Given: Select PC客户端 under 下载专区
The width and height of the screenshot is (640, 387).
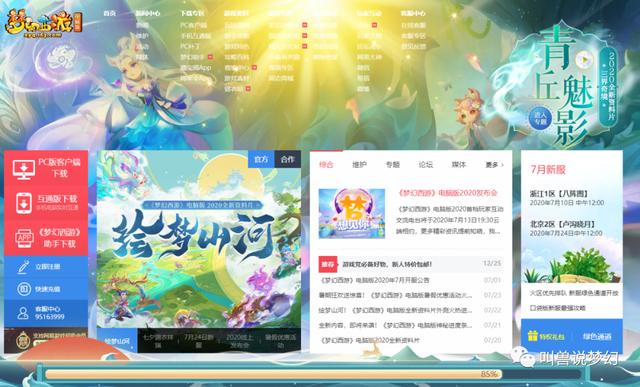Looking at the screenshot, I should 193,25.
